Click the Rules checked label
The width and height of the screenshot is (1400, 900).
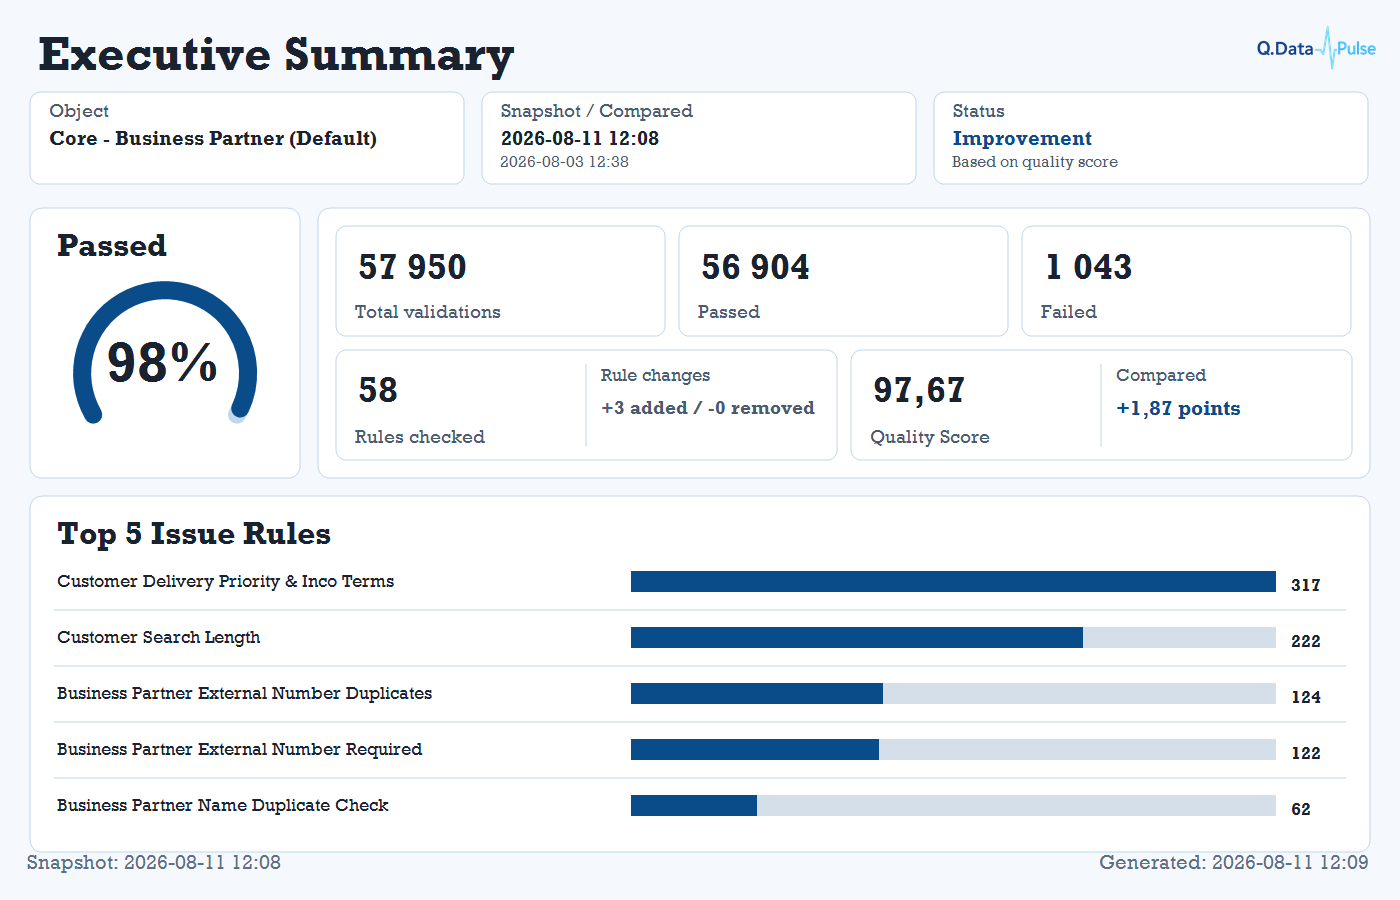click(x=419, y=437)
